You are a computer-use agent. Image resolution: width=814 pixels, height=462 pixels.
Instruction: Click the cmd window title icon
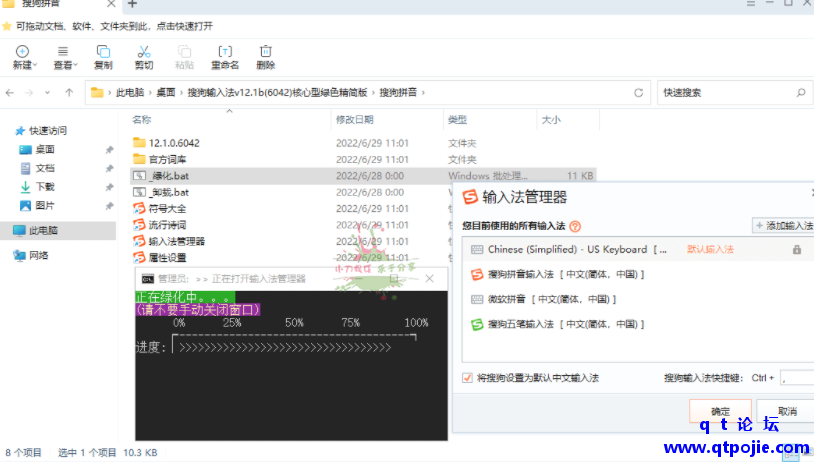point(148,279)
